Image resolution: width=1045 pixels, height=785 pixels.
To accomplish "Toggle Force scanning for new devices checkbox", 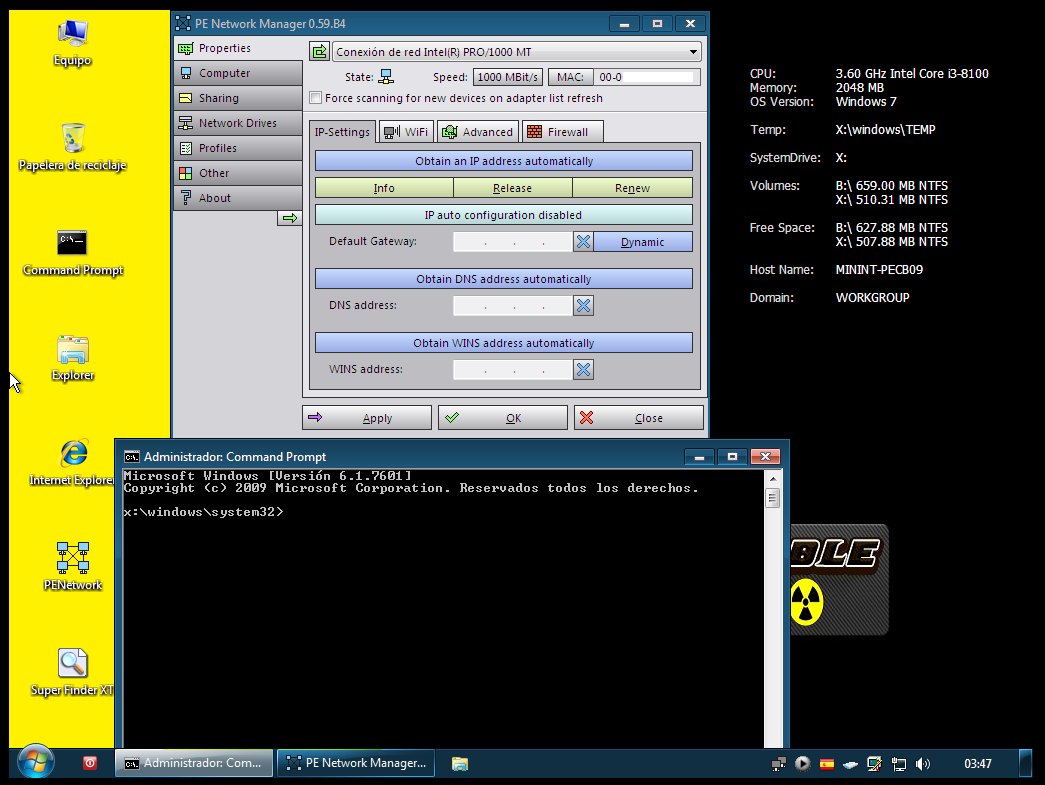I will [x=316, y=98].
